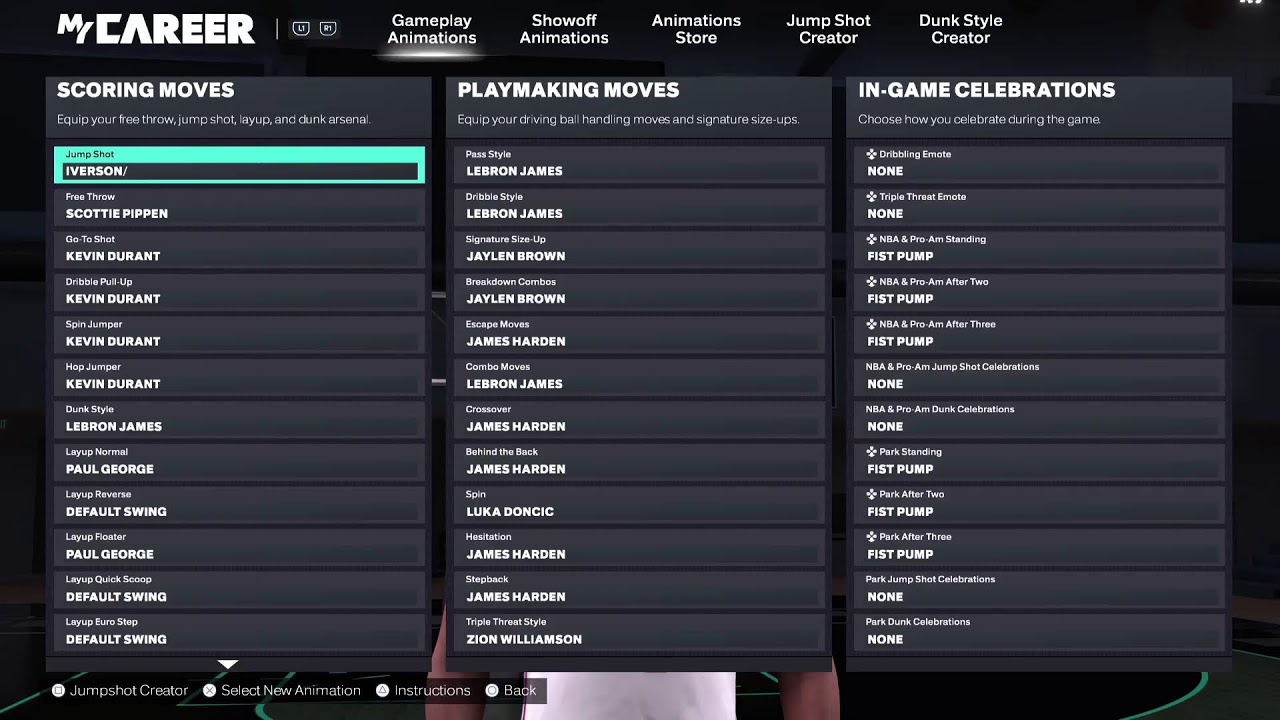Viewport: 1280px width, 720px height.
Task: Click the circle icon beside Back
Action: coord(492,690)
